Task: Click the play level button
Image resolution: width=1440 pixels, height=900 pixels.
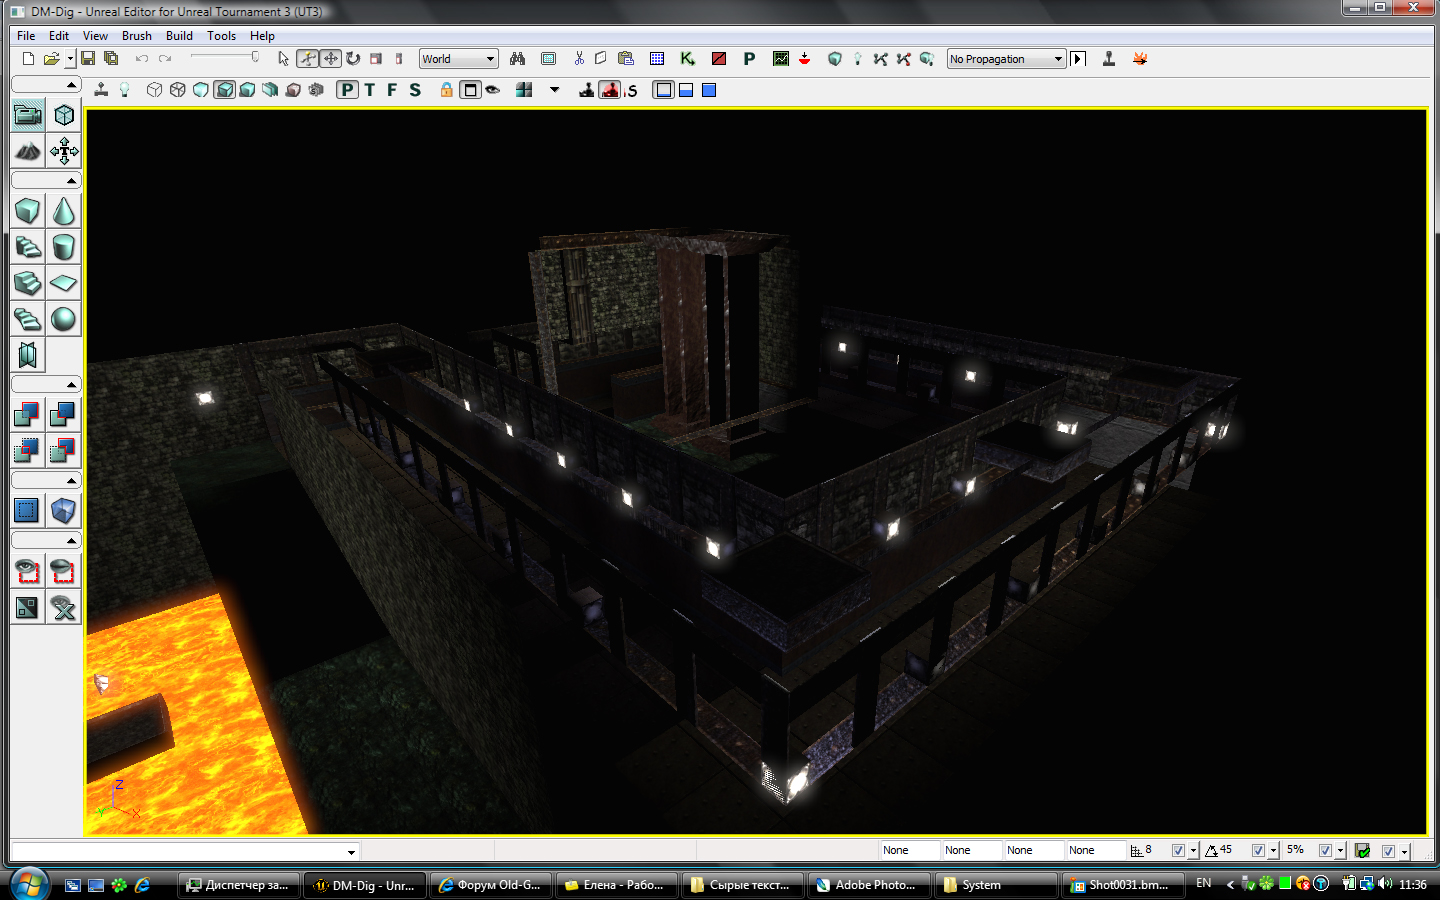Action: point(1078,59)
